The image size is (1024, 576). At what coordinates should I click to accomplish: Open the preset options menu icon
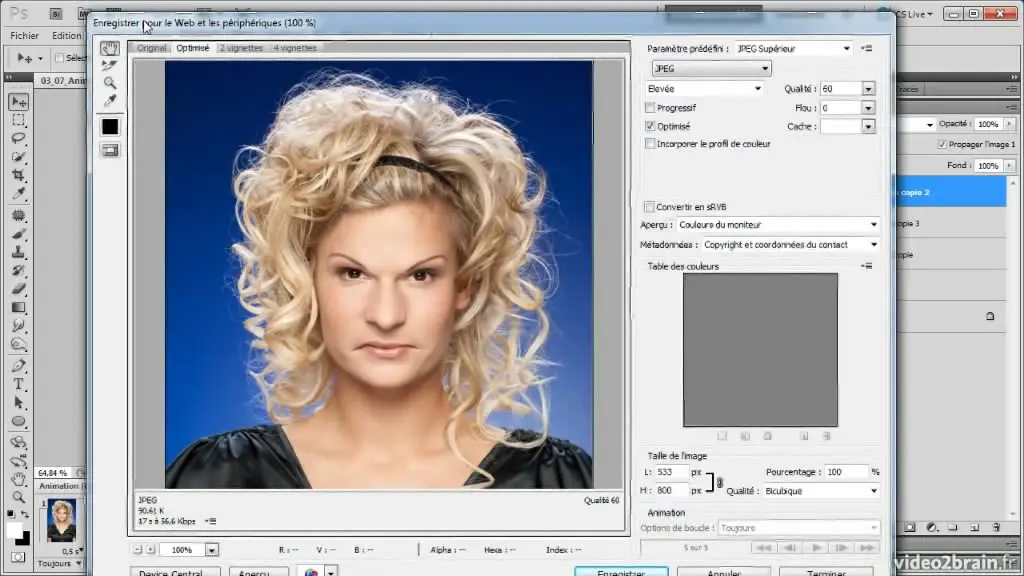(x=867, y=48)
